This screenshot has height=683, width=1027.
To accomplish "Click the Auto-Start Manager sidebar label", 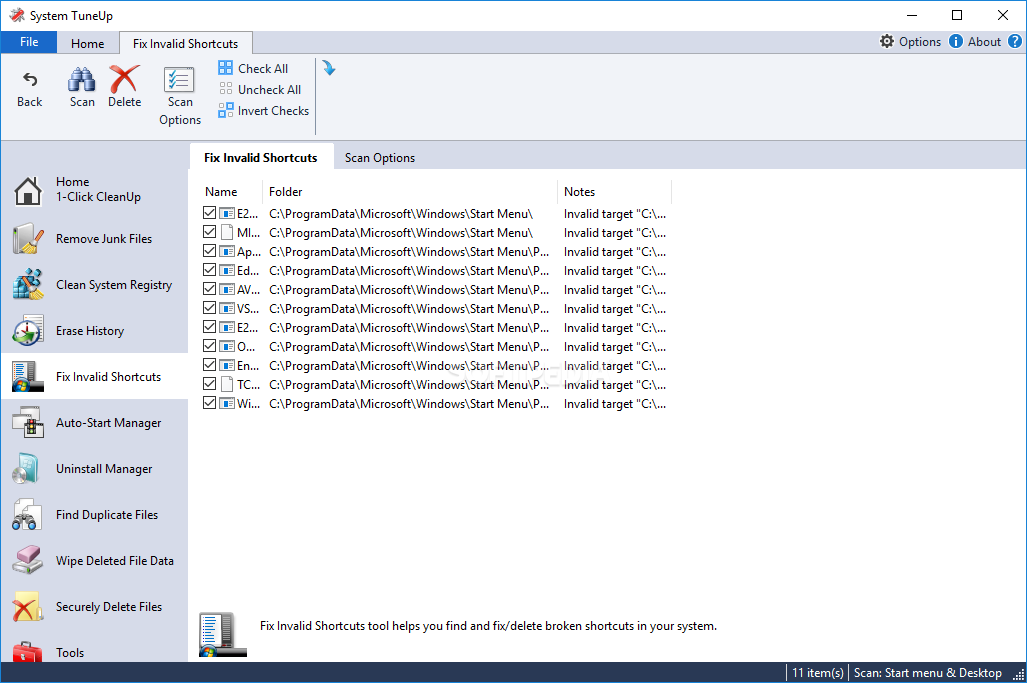I will click(x=109, y=423).
